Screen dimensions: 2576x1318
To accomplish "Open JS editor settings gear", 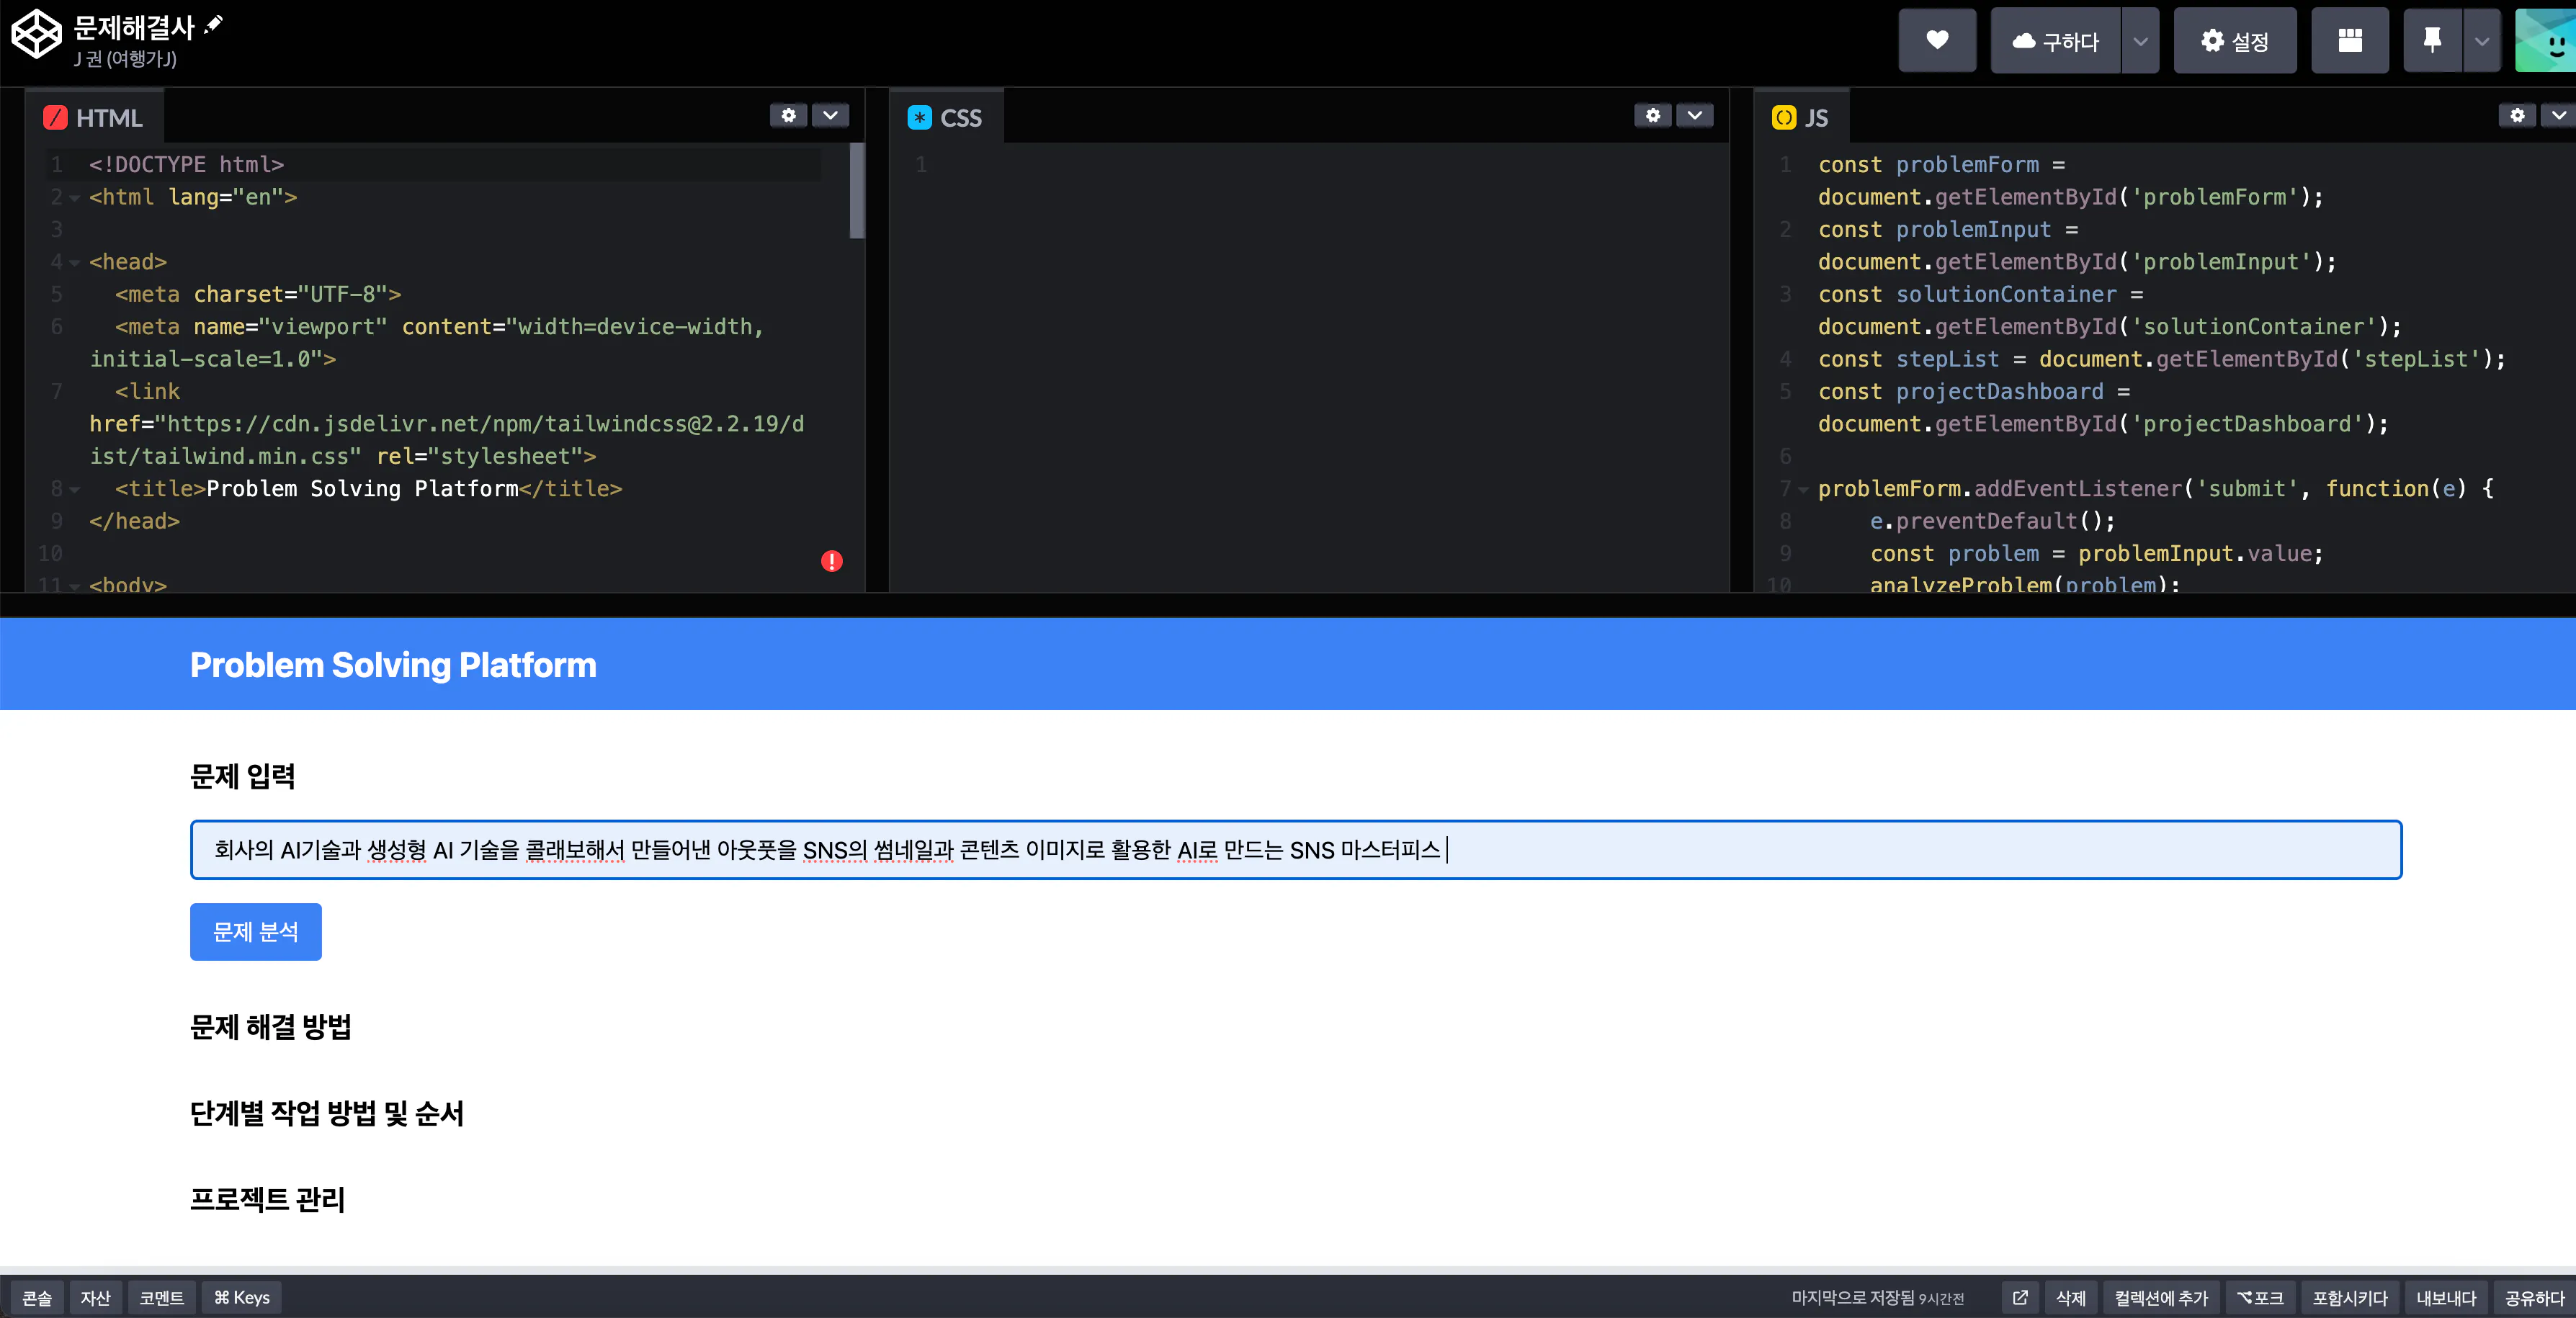I will point(2517,116).
